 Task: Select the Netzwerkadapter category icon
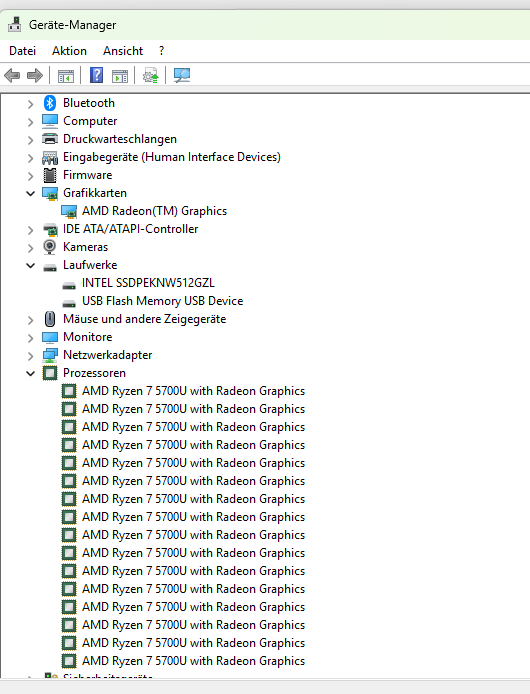50,355
